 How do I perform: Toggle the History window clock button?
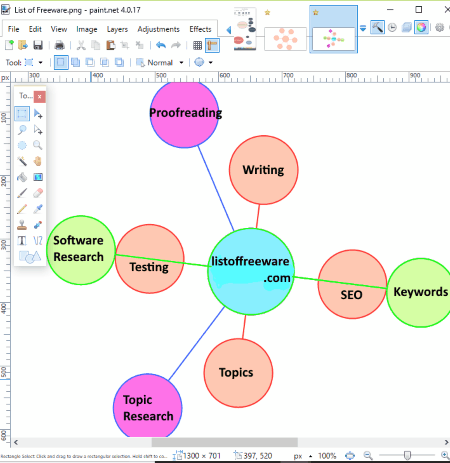(392, 27)
